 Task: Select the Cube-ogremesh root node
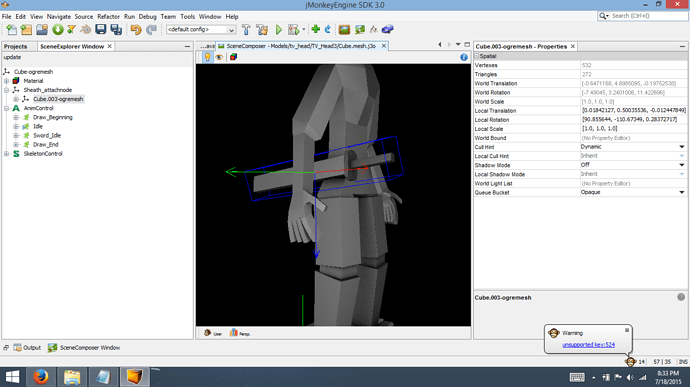tap(33, 72)
